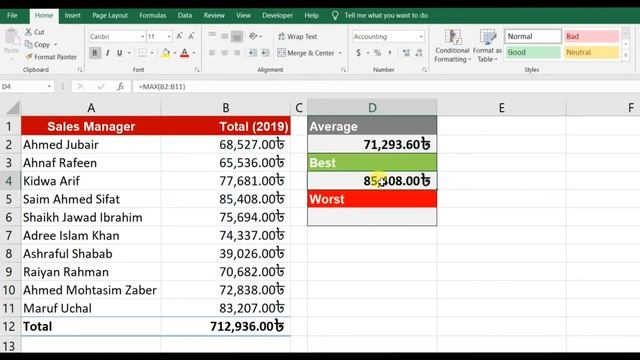640x360 pixels.
Task: Apply Percent Style icon
Action: pos(378,53)
